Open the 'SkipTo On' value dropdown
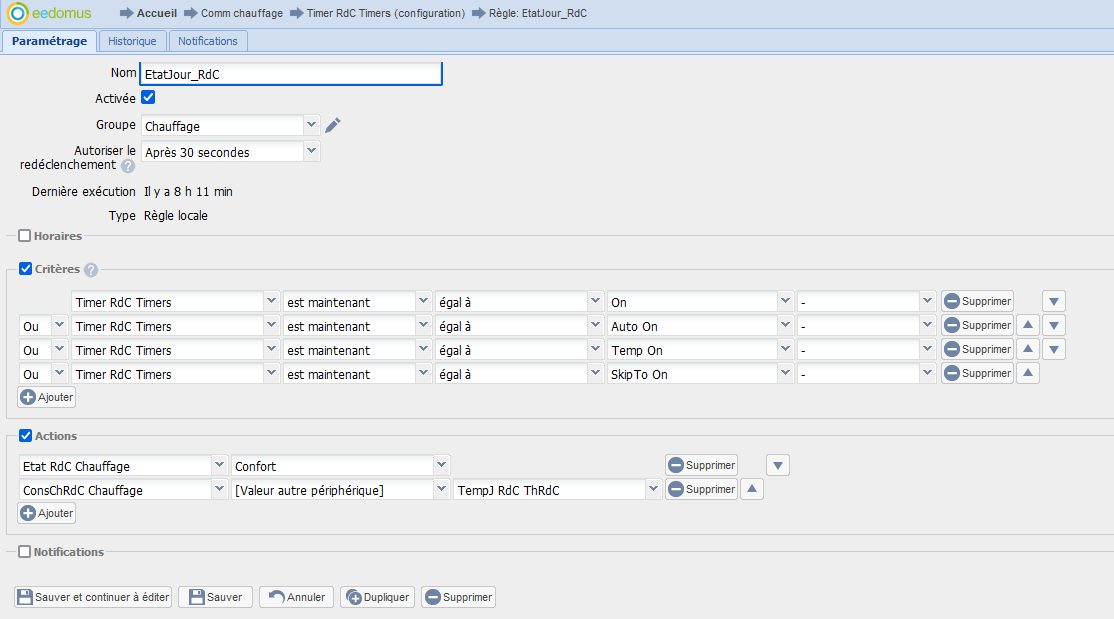This screenshot has height=619, width=1114. [785, 374]
